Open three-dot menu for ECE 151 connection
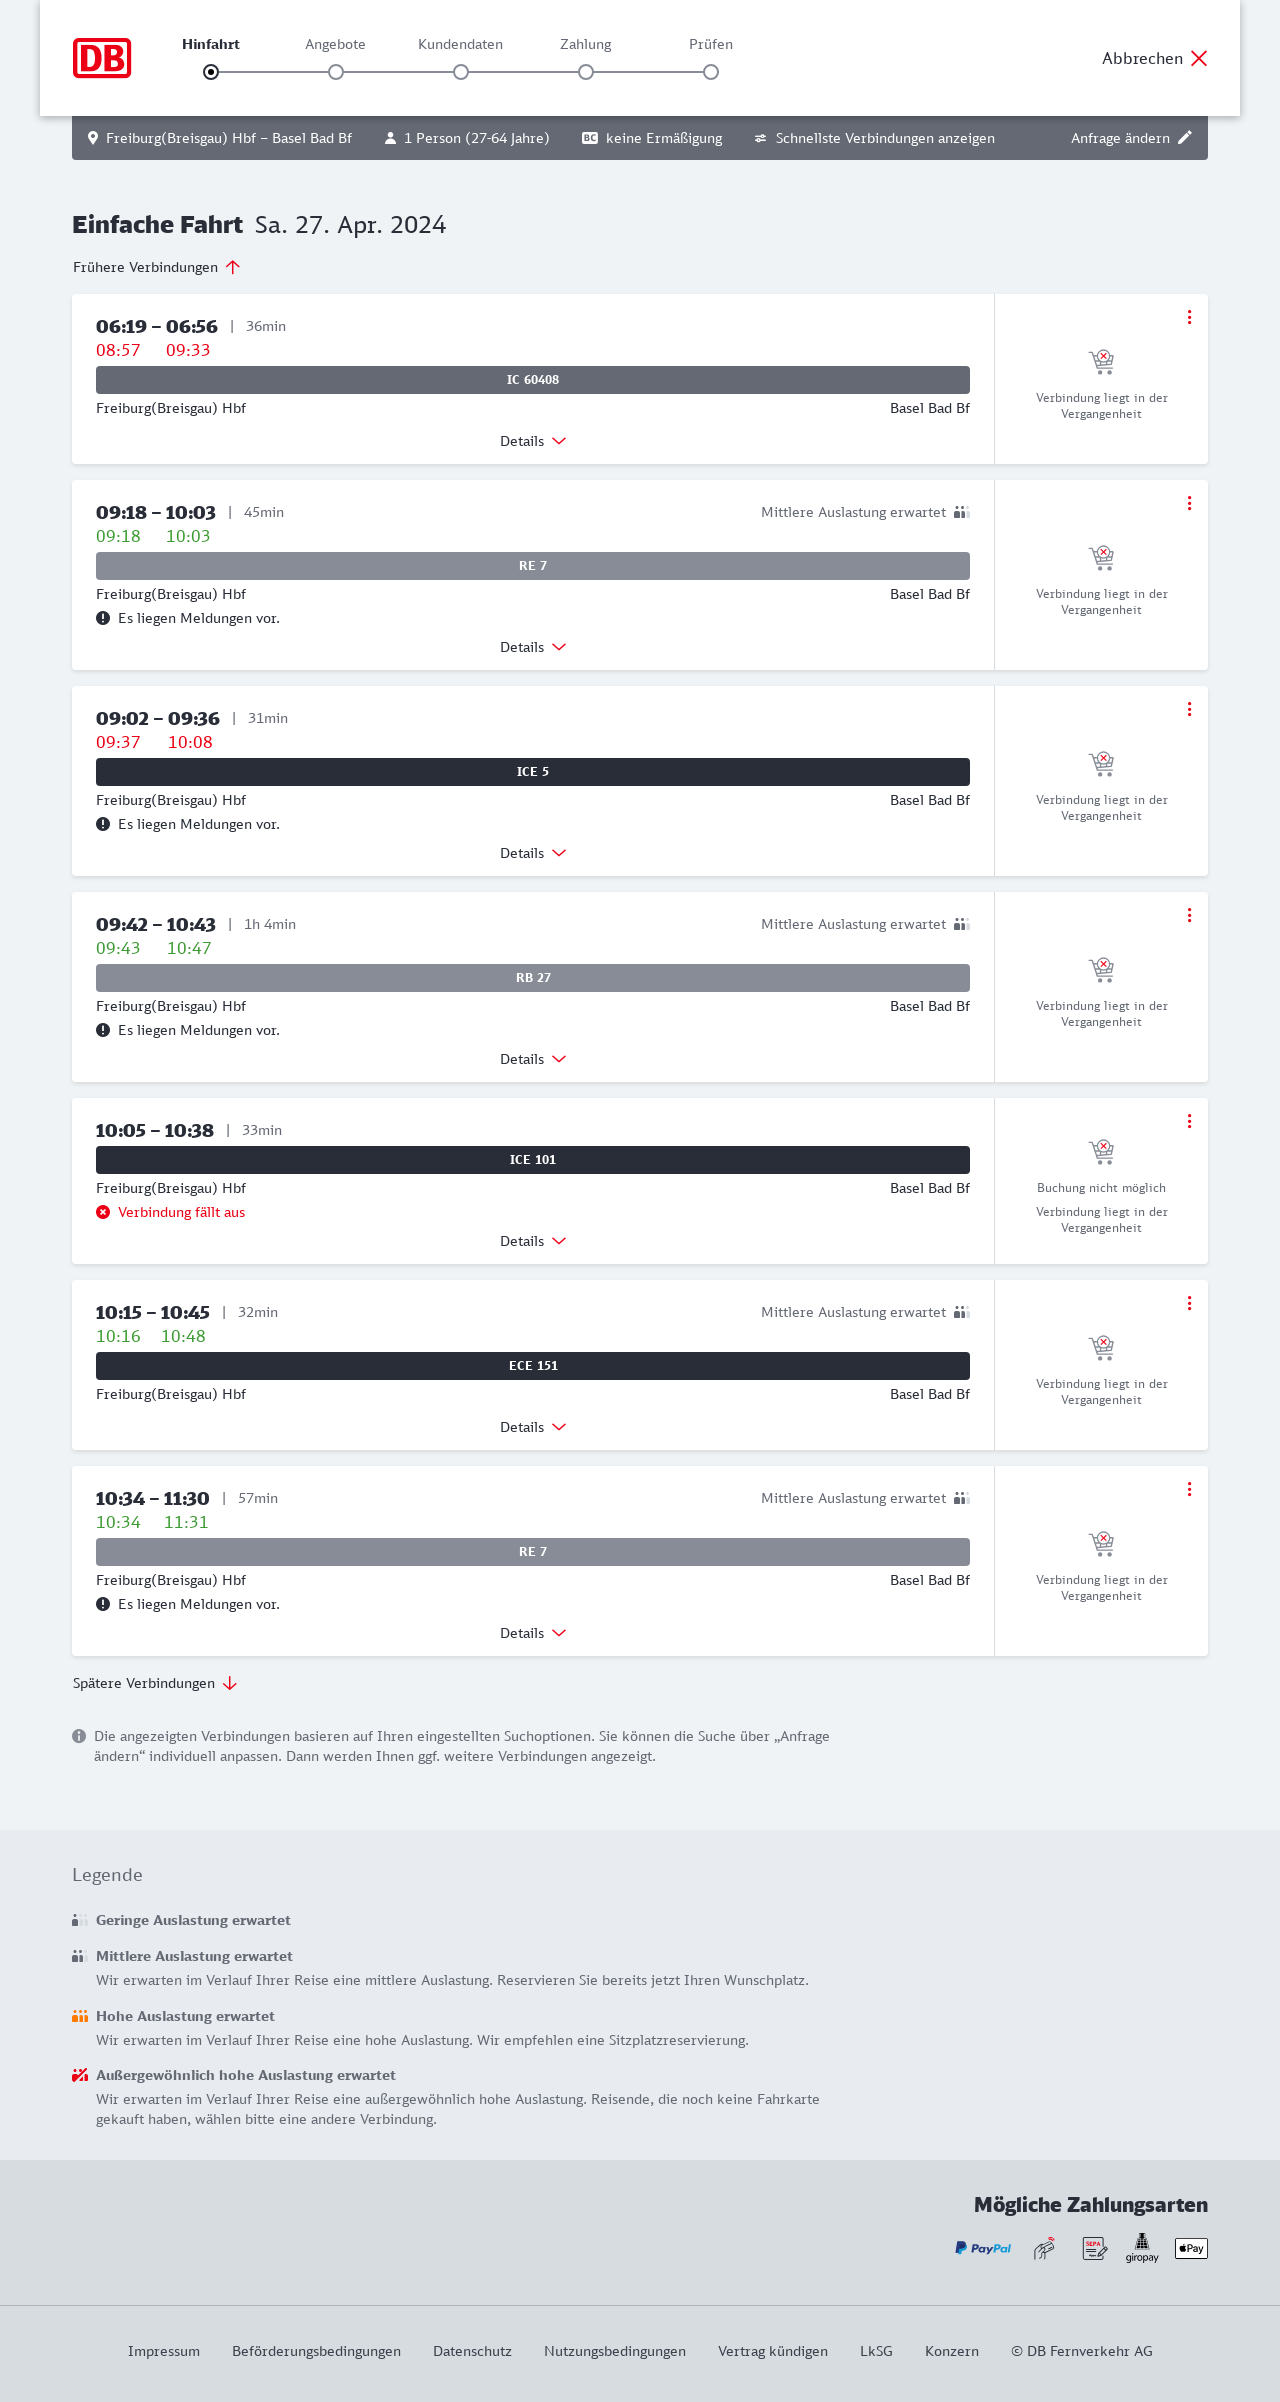 [x=1189, y=1303]
